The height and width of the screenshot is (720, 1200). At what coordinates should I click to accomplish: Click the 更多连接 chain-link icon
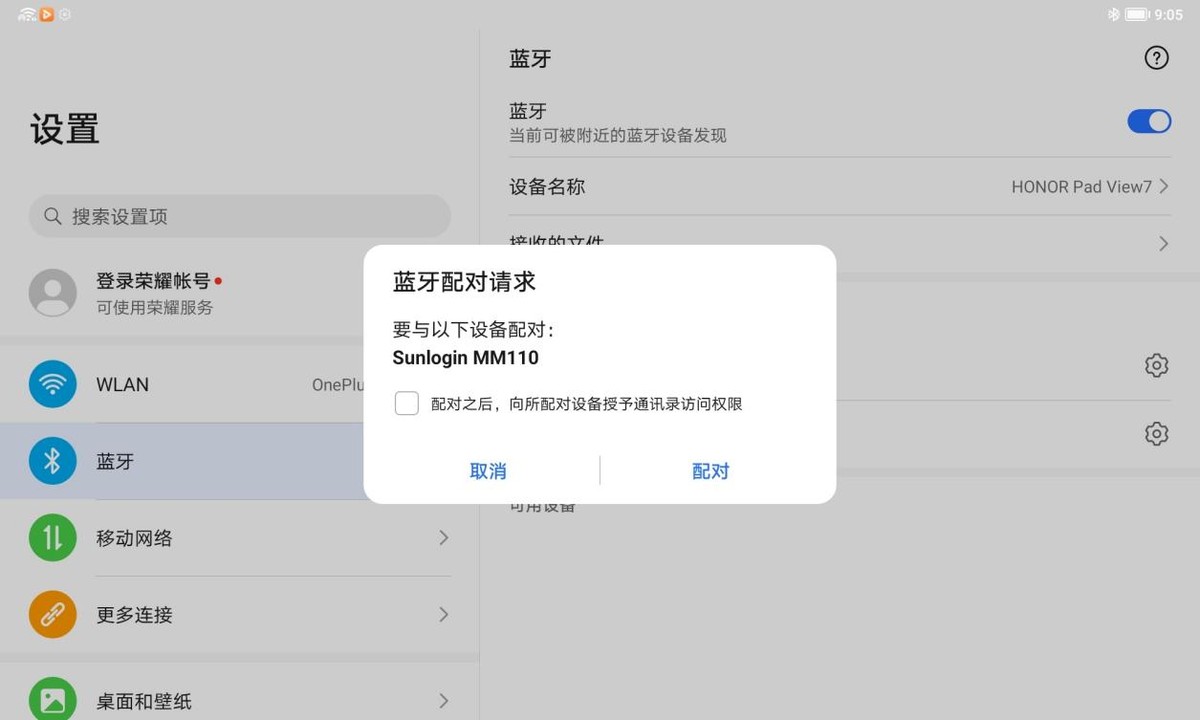[52, 615]
